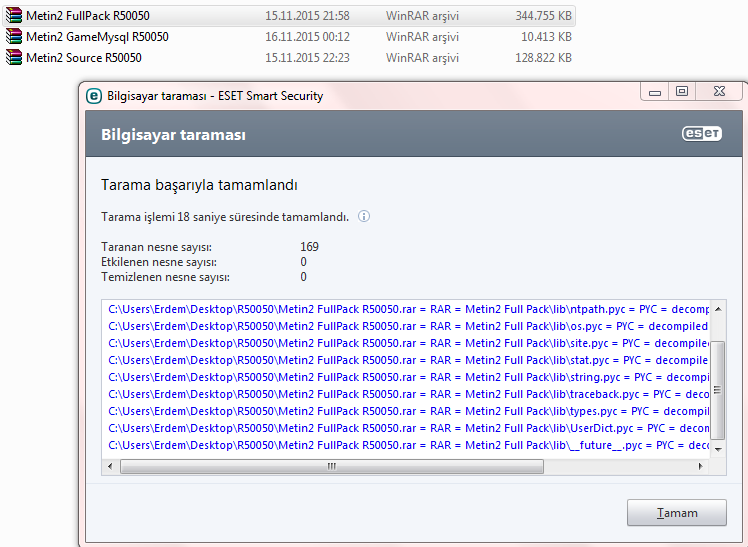Viewport: 748px width, 547px height.
Task: Select the stat.pyc log row
Action: click(x=408, y=360)
